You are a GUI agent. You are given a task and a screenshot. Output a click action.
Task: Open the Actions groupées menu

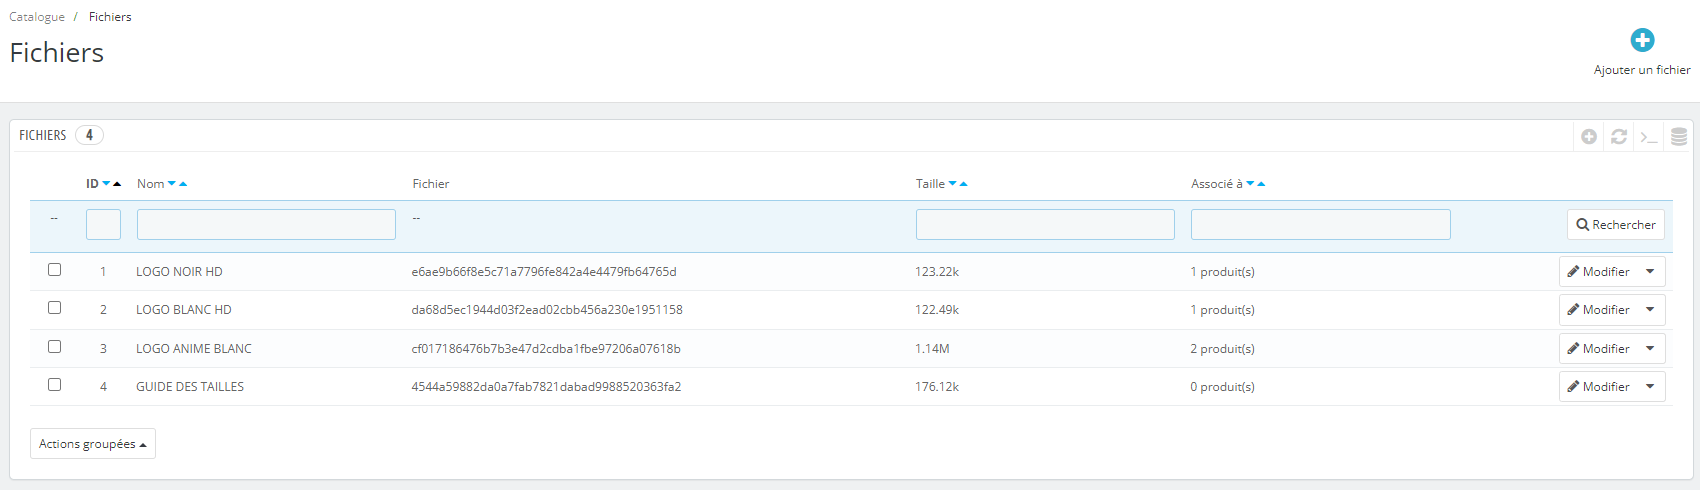tap(93, 444)
